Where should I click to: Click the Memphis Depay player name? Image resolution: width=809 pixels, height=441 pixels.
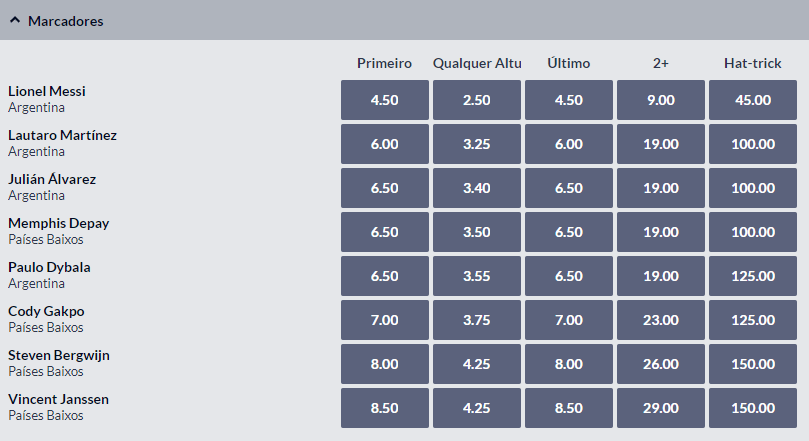coord(58,223)
